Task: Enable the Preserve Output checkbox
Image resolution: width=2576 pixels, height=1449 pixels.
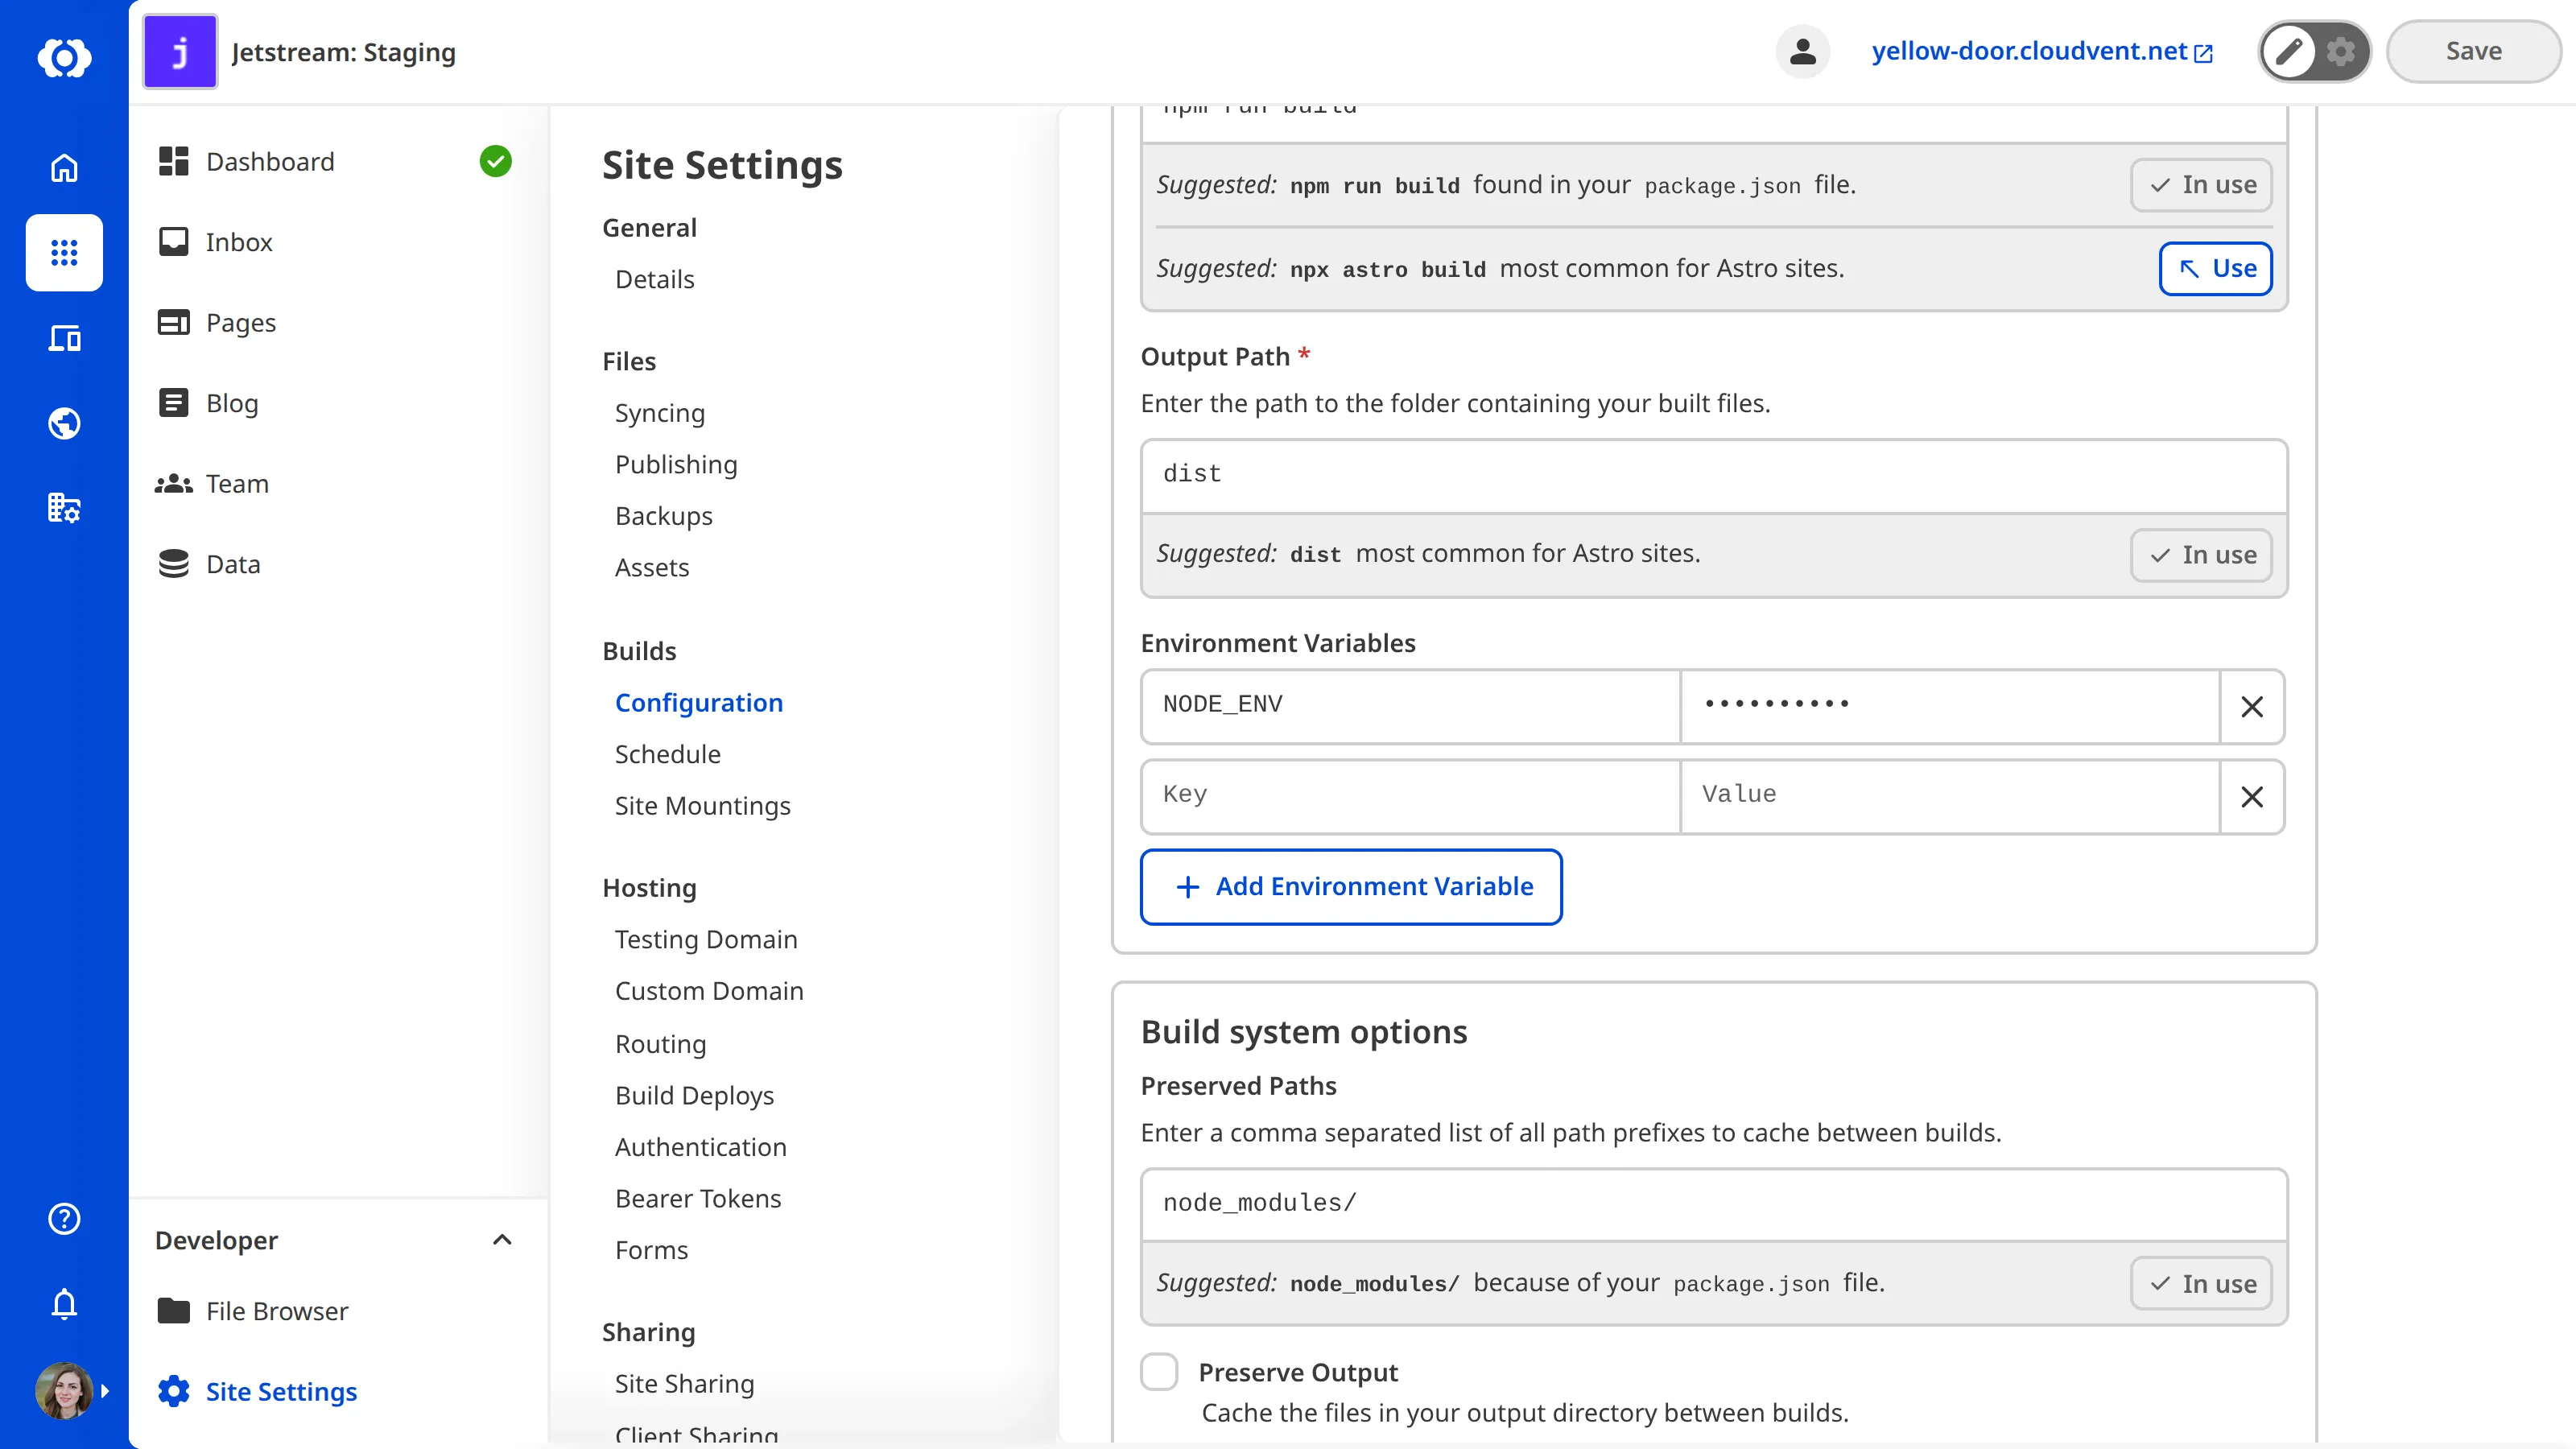Action: (1159, 1372)
